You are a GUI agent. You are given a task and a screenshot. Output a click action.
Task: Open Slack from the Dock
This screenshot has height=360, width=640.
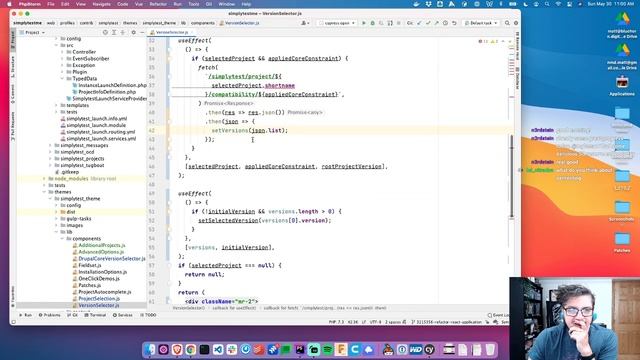pos(231,349)
